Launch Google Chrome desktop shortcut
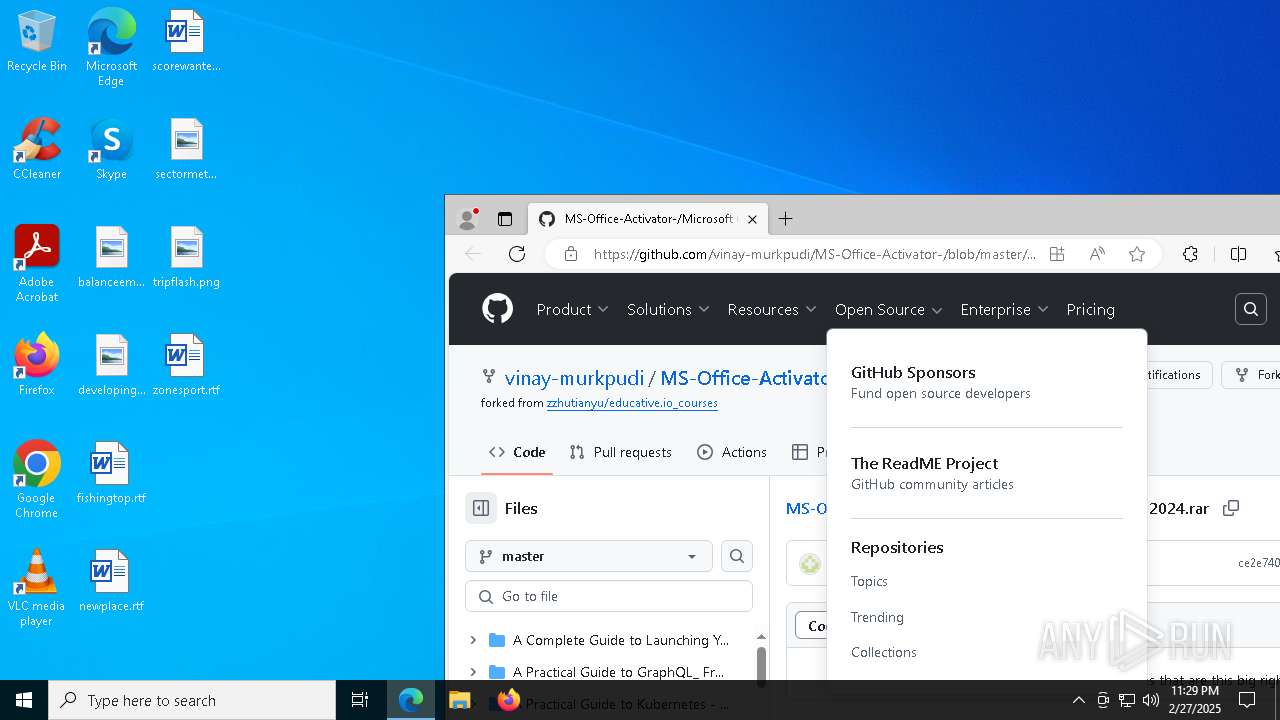1280x720 pixels. 37,481
